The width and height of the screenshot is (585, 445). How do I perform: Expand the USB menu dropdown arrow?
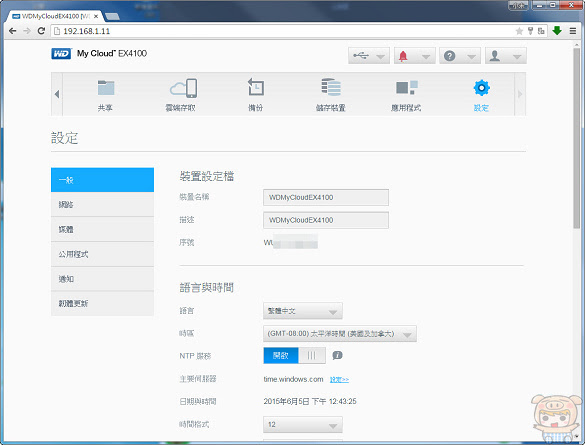380,57
